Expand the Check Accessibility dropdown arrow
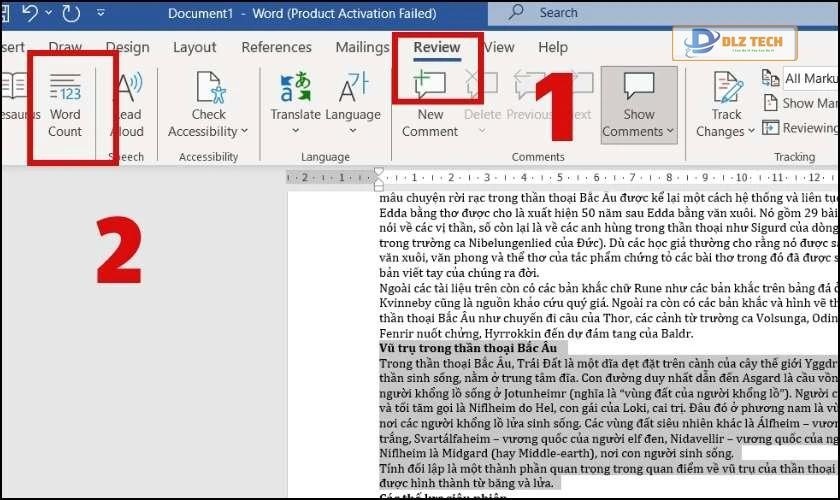840x500 pixels. [243, 132]
